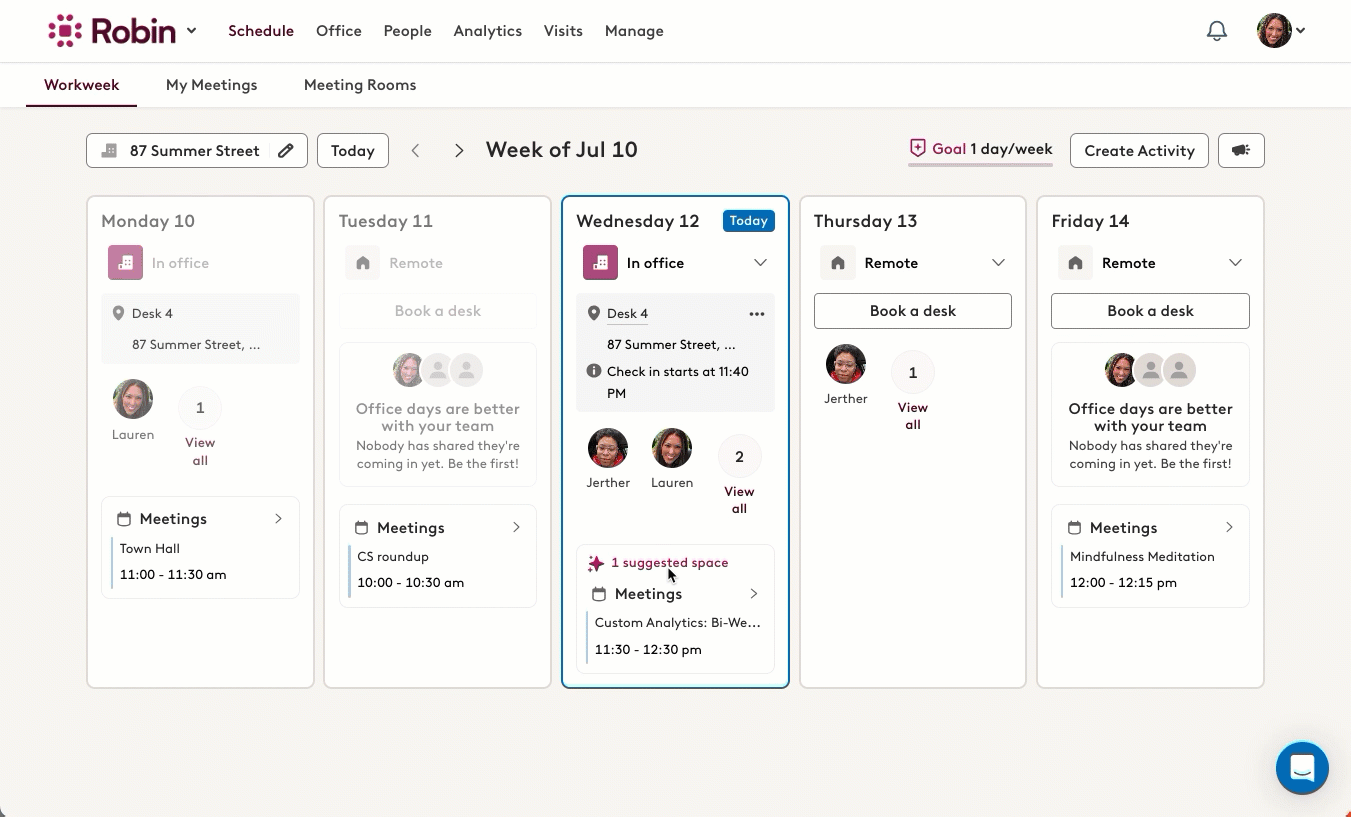Book a desk for Tuesday
Image resolution: width=1351 pixels, height=817 pixels.
point(438,311)
